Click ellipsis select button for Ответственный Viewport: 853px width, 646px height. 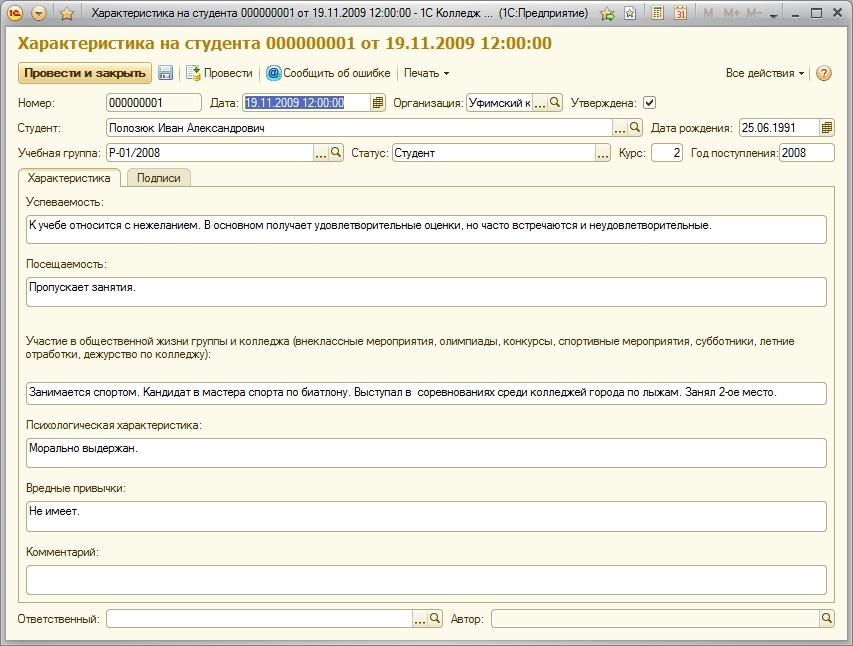coord(420,619)
